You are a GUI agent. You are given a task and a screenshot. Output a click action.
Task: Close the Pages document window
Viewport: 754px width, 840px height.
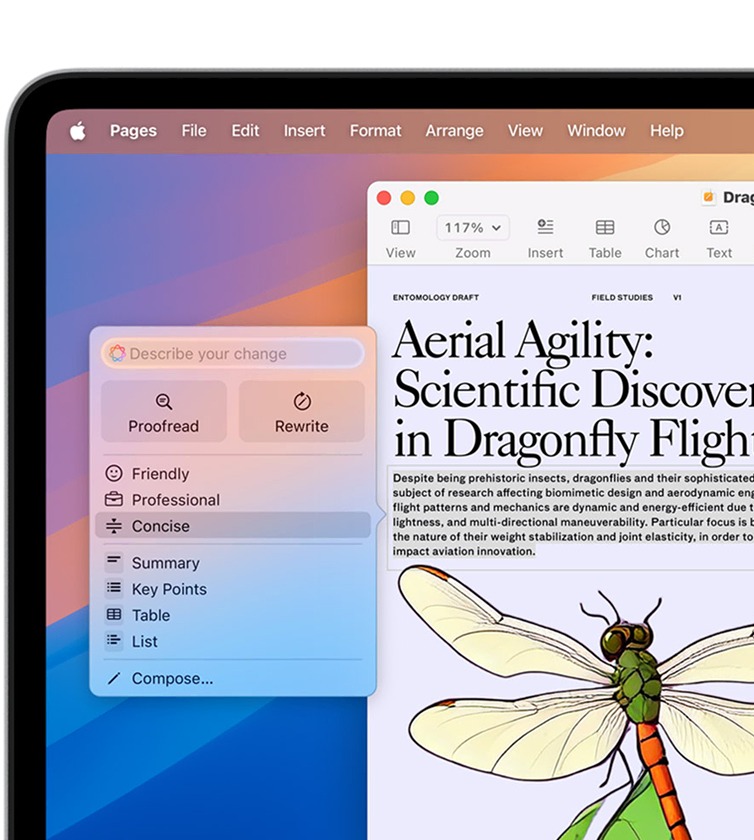pos(384,198)
